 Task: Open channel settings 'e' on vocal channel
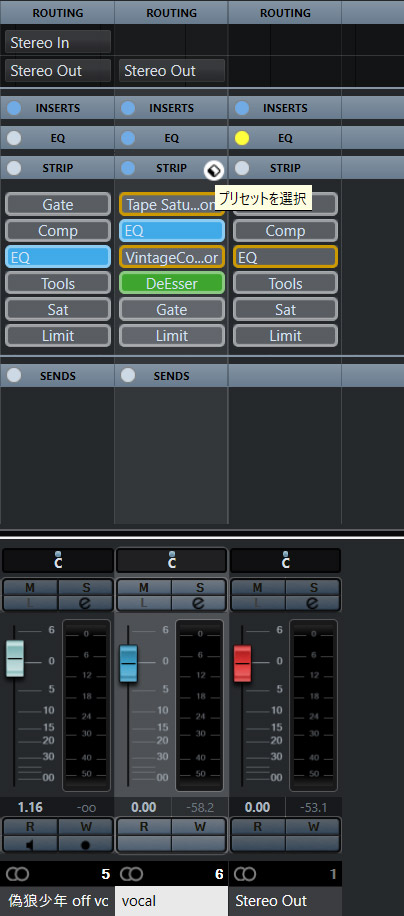tap(199, 603)
